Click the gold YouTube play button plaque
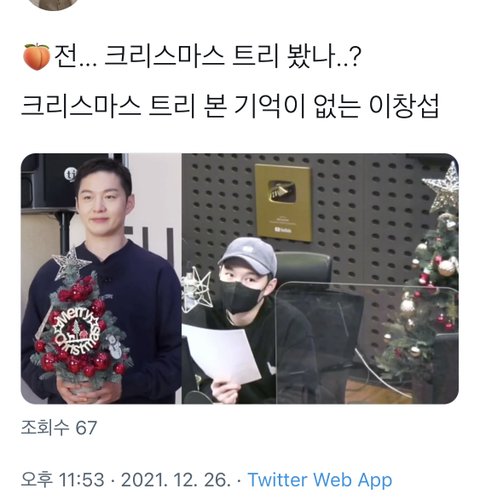Image resolution: width=480 pixels, height=500 pixels. (283, 202)
